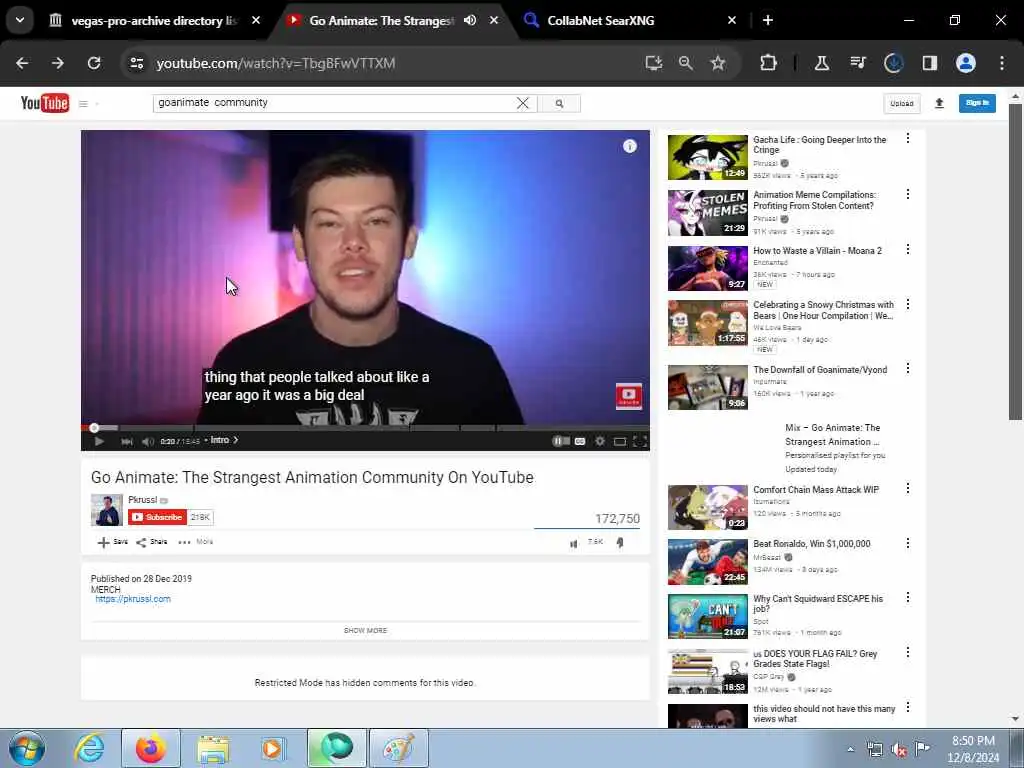
Task: View site information in the address bar
Action: point(136,63)
